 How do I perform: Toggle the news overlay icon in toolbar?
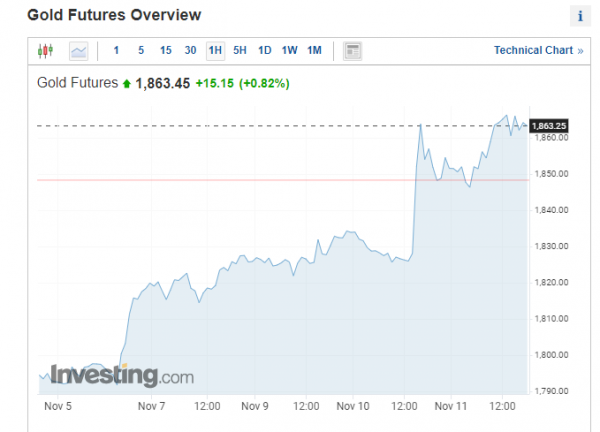point(352,51)
